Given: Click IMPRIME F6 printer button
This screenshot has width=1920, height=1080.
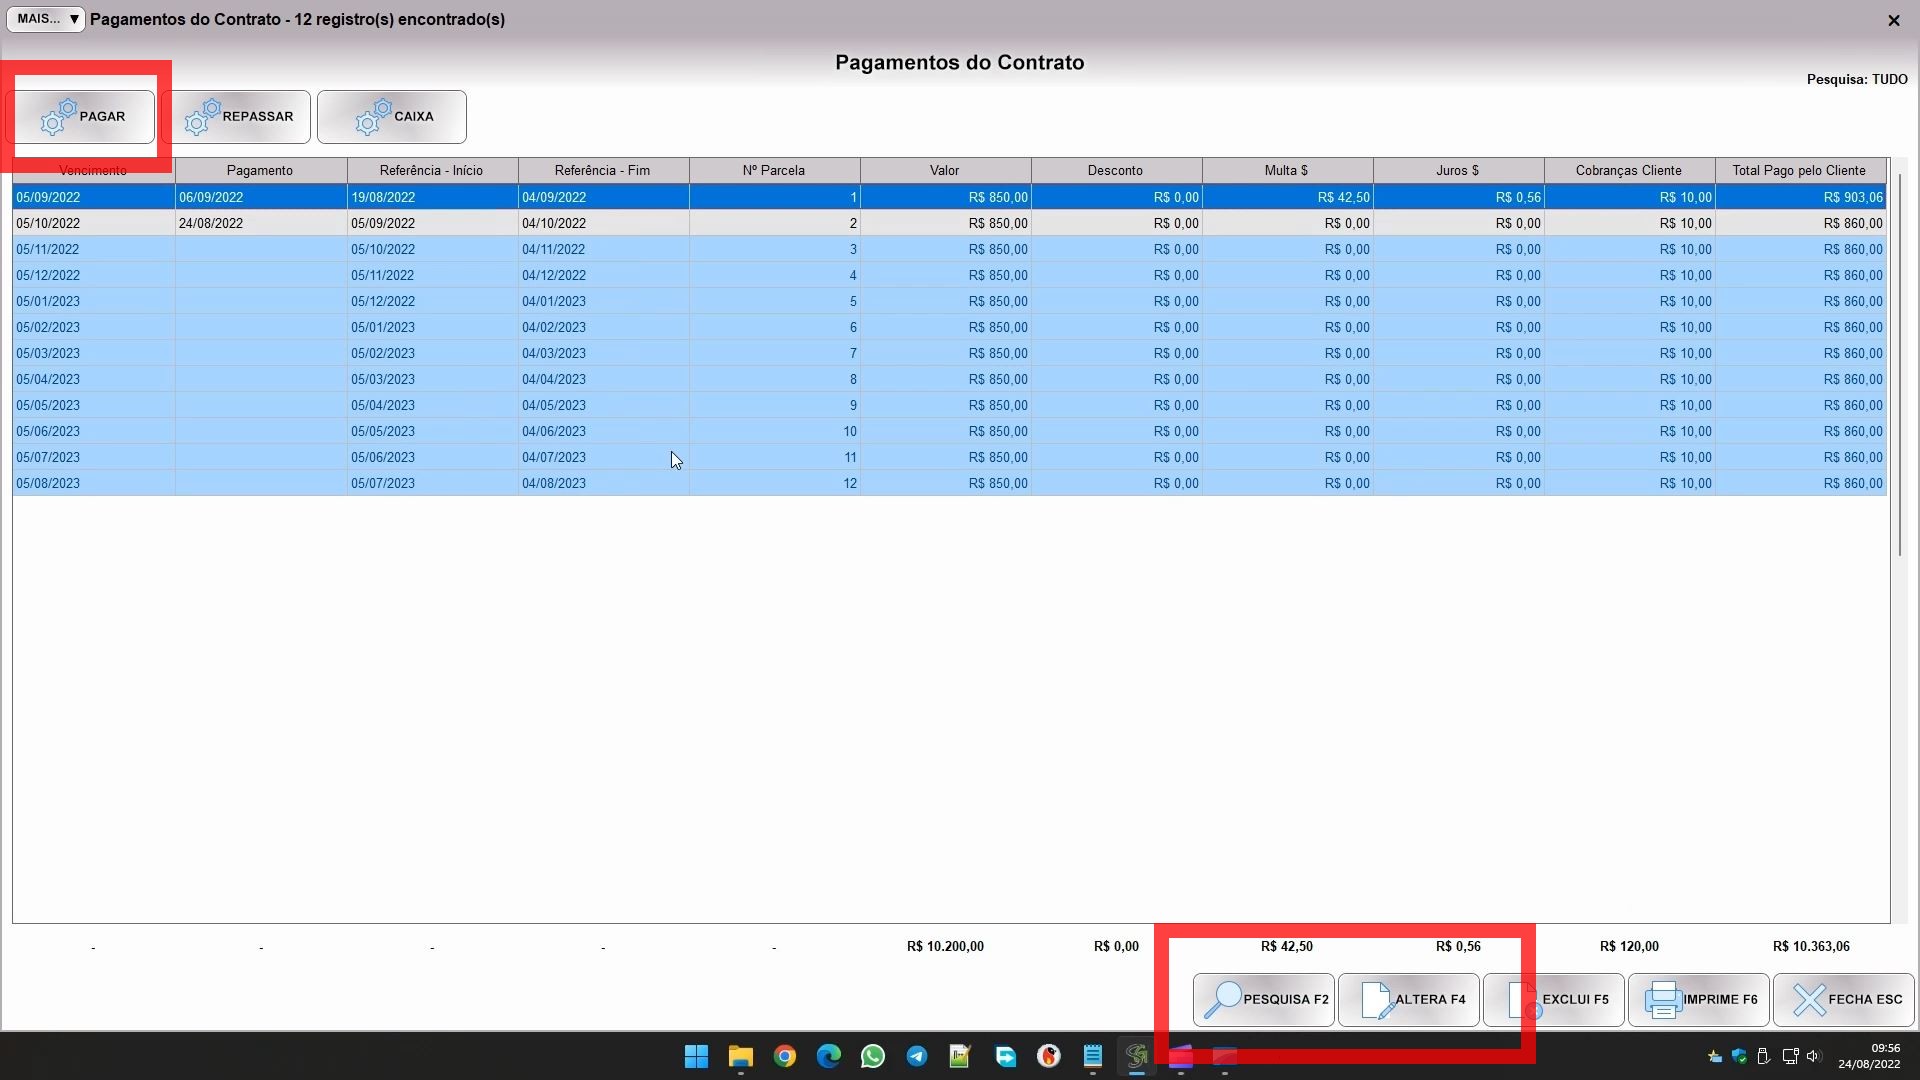Looking at the screenshot, I should [1699, 1000].
